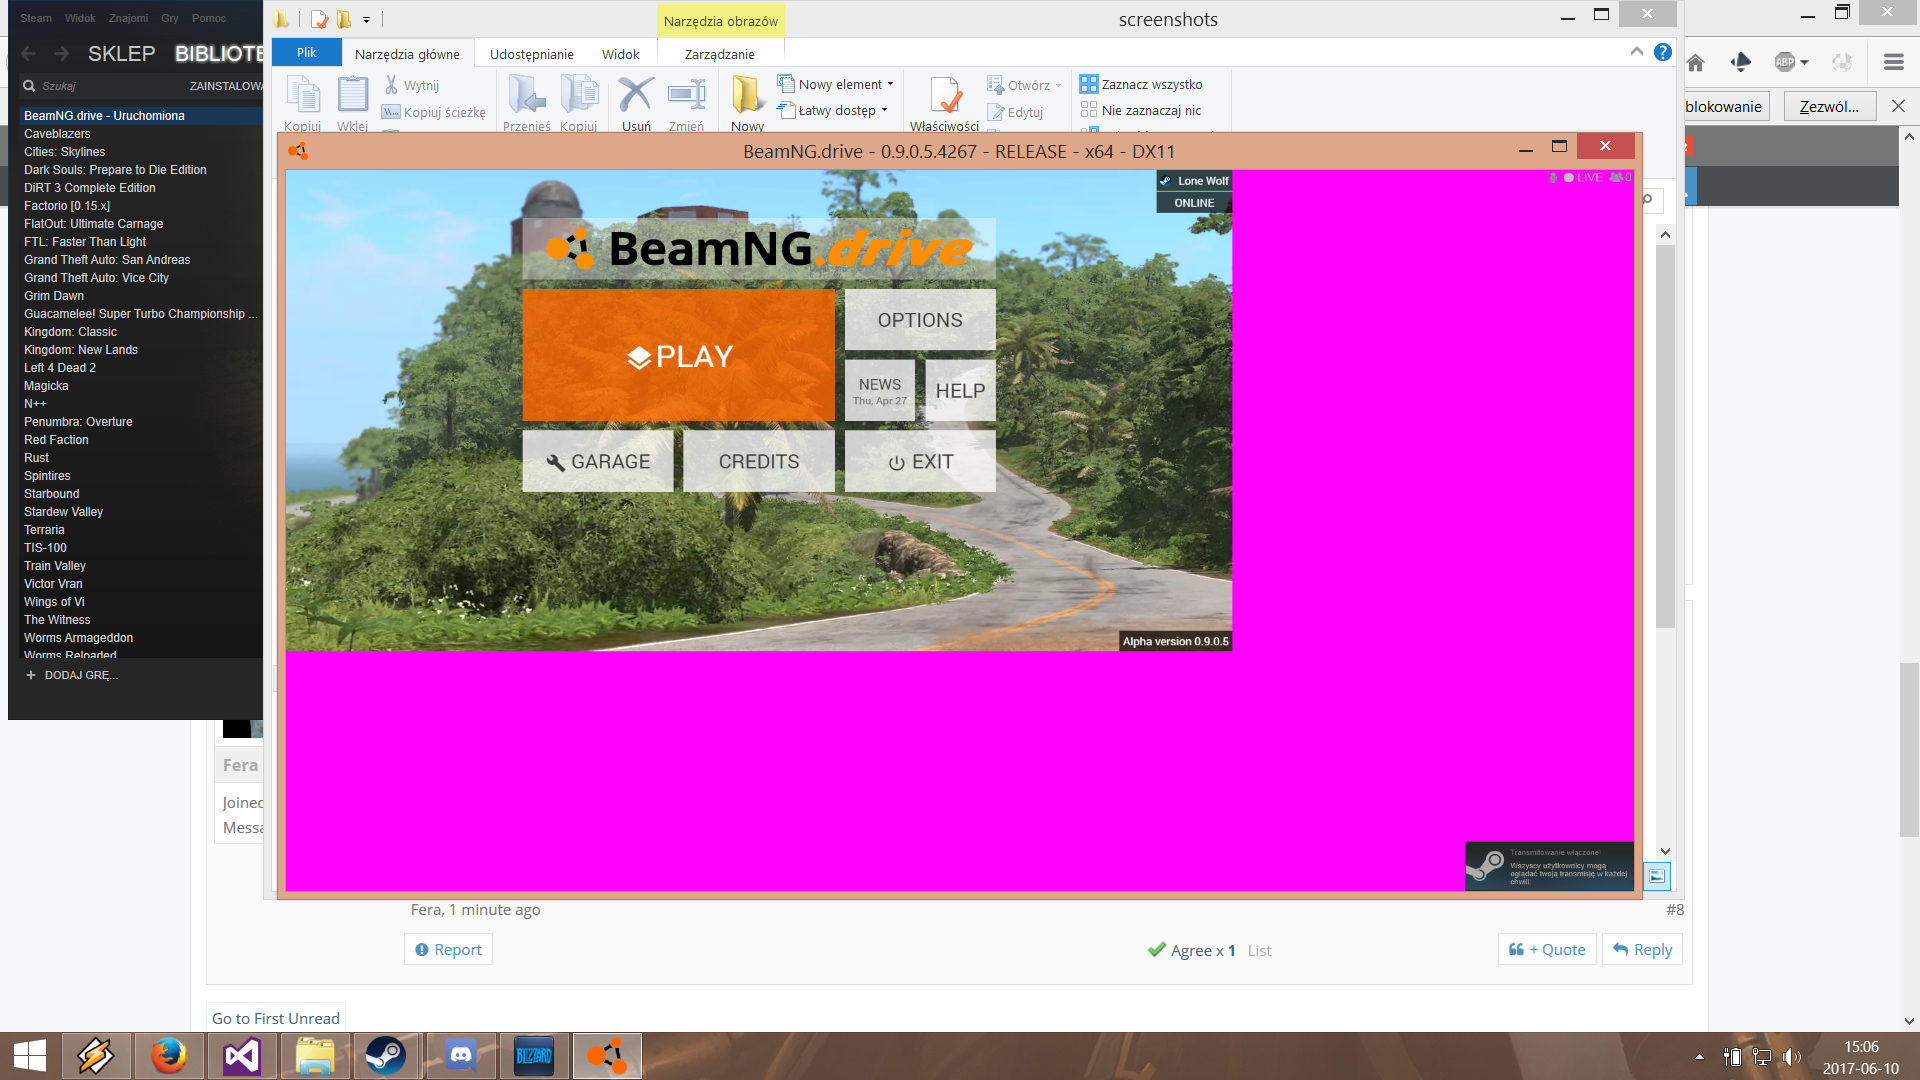Screen dimensions: 1920x1080
Task: Open Visual Studio from taskbar
Action: click(241, 1056)
